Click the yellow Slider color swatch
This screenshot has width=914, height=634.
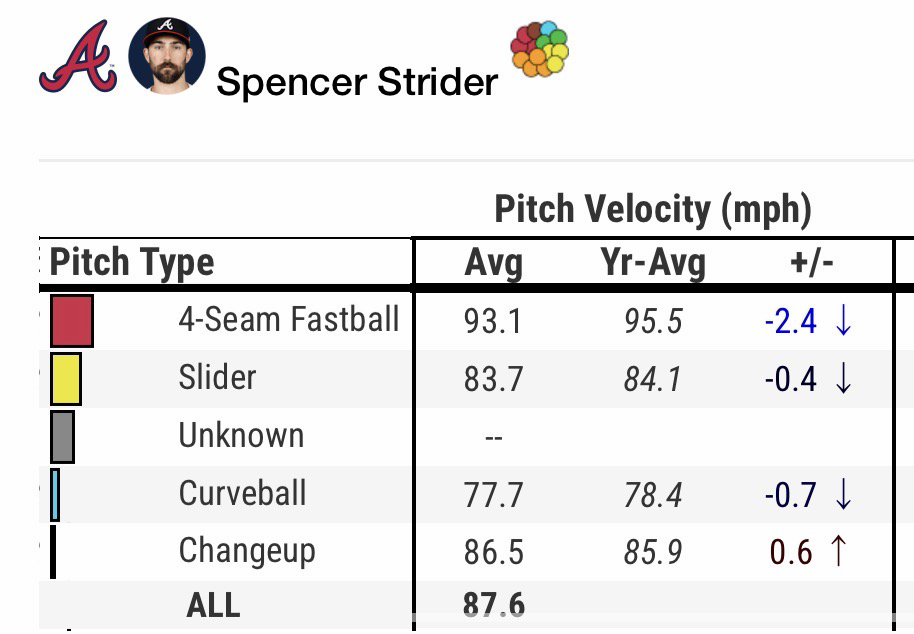65,379
